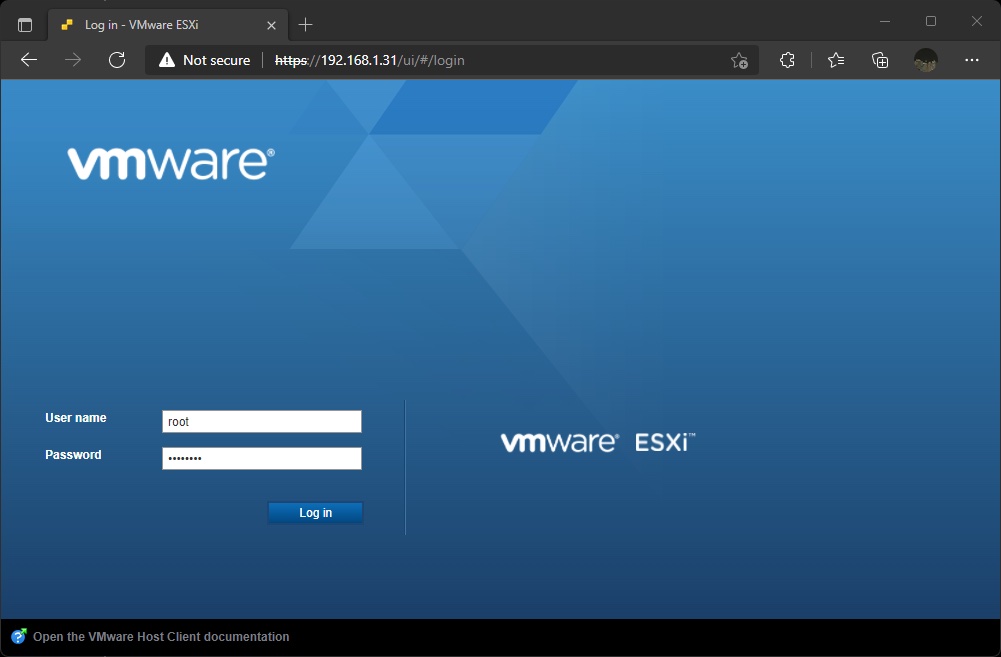View the Not secure site warning
The height and width of the screenshot is (657, 1001).
click(204, 60)
